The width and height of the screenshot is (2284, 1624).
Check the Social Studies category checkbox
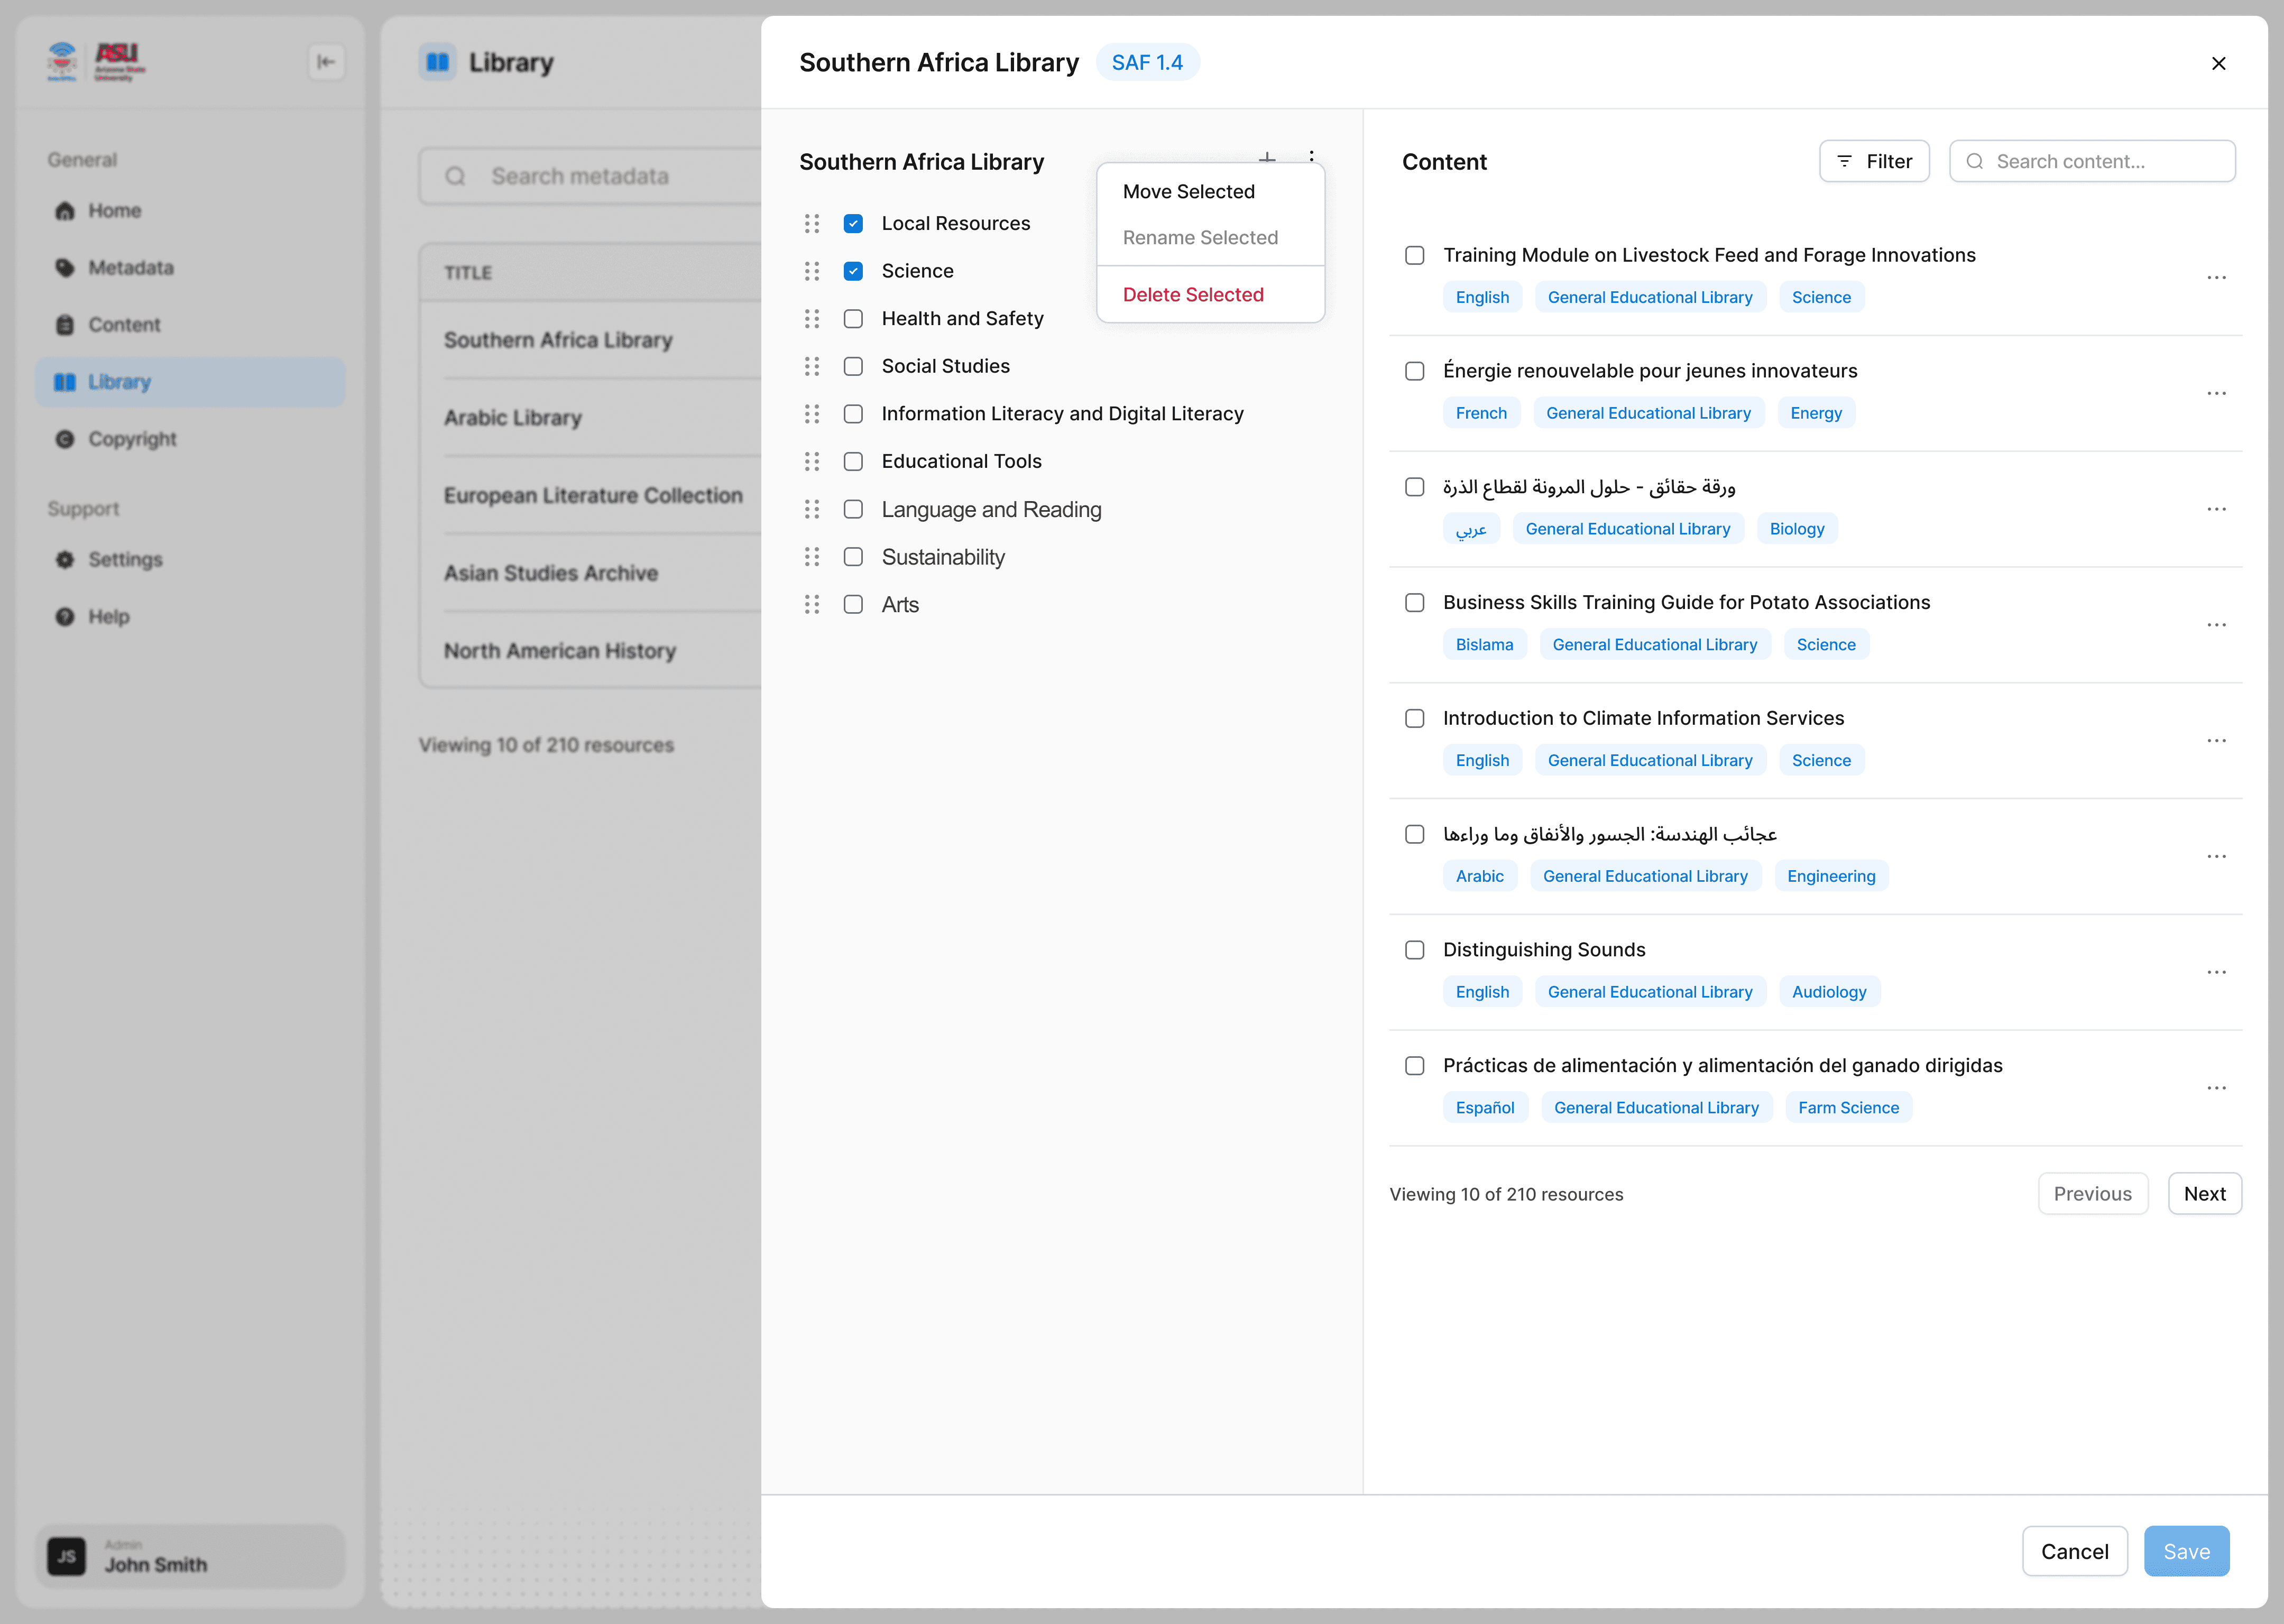point(853,366)
